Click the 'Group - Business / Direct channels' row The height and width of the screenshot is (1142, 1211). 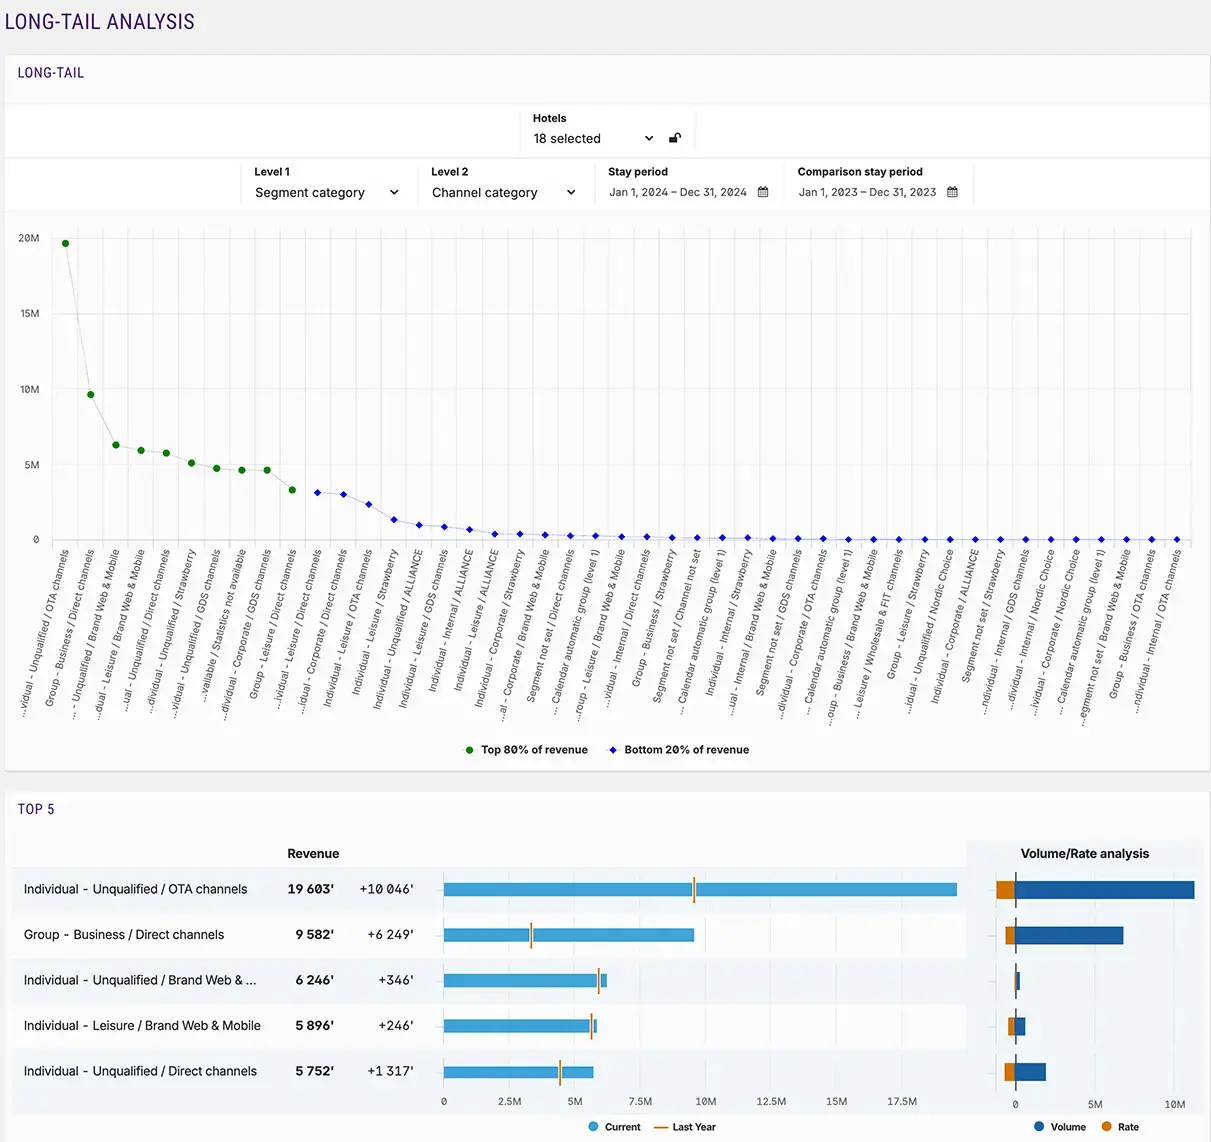click(124, 934)
